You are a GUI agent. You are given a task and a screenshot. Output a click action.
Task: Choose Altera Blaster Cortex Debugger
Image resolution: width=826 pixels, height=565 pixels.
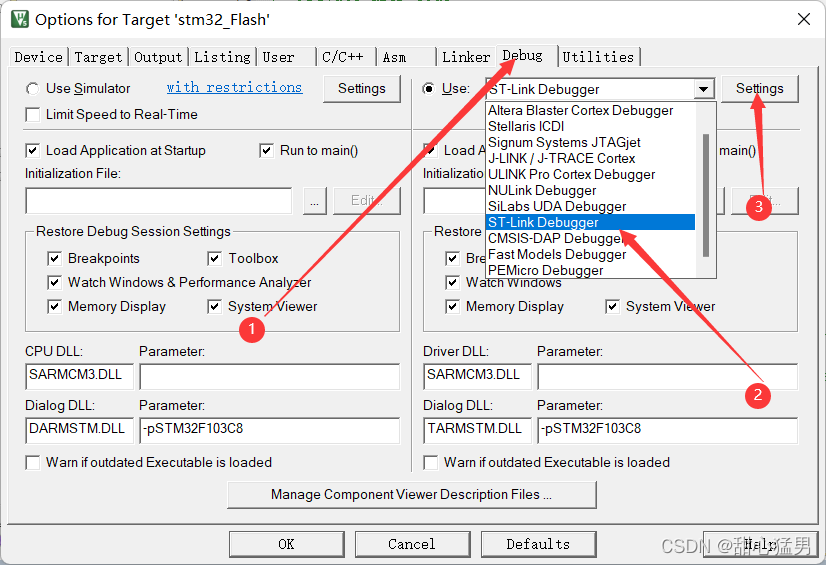click(590, 111)
